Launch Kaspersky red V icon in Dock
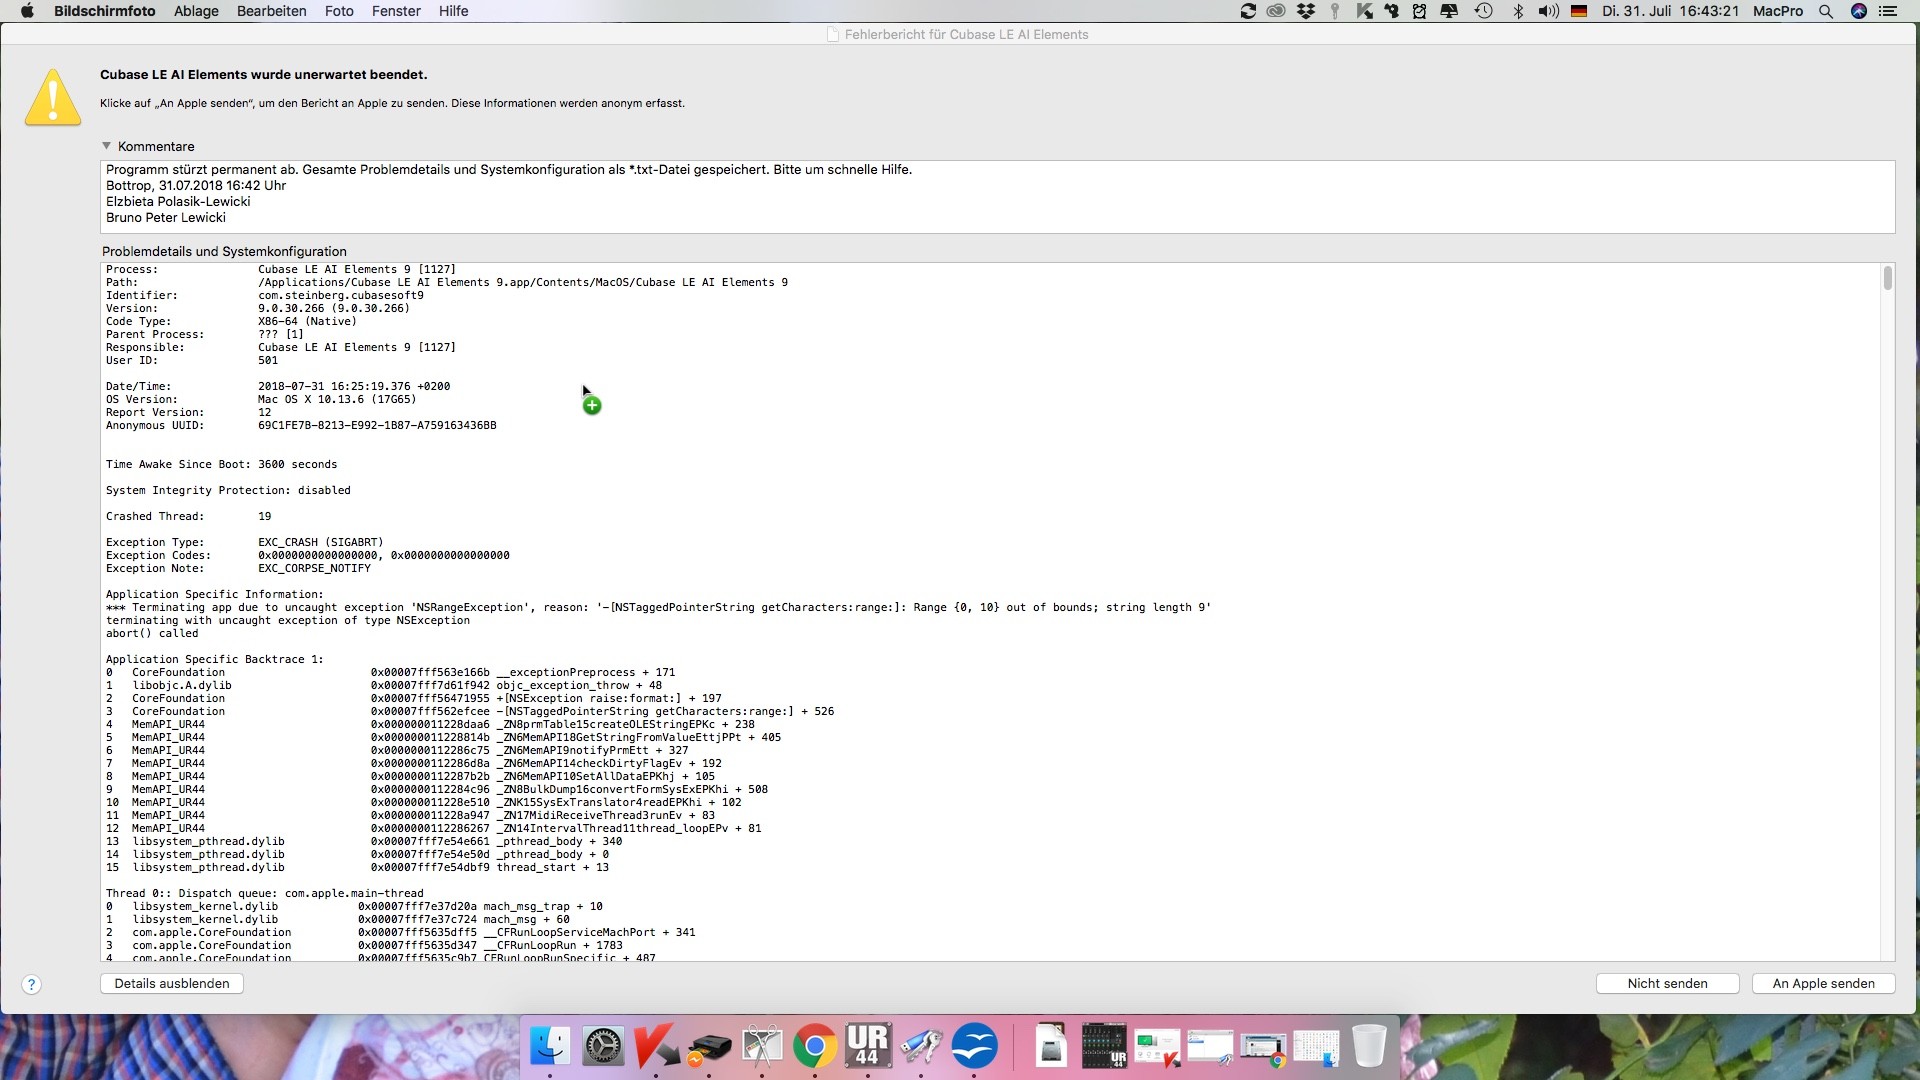Screen dimensions: 1920x1080 [656, 1046]
